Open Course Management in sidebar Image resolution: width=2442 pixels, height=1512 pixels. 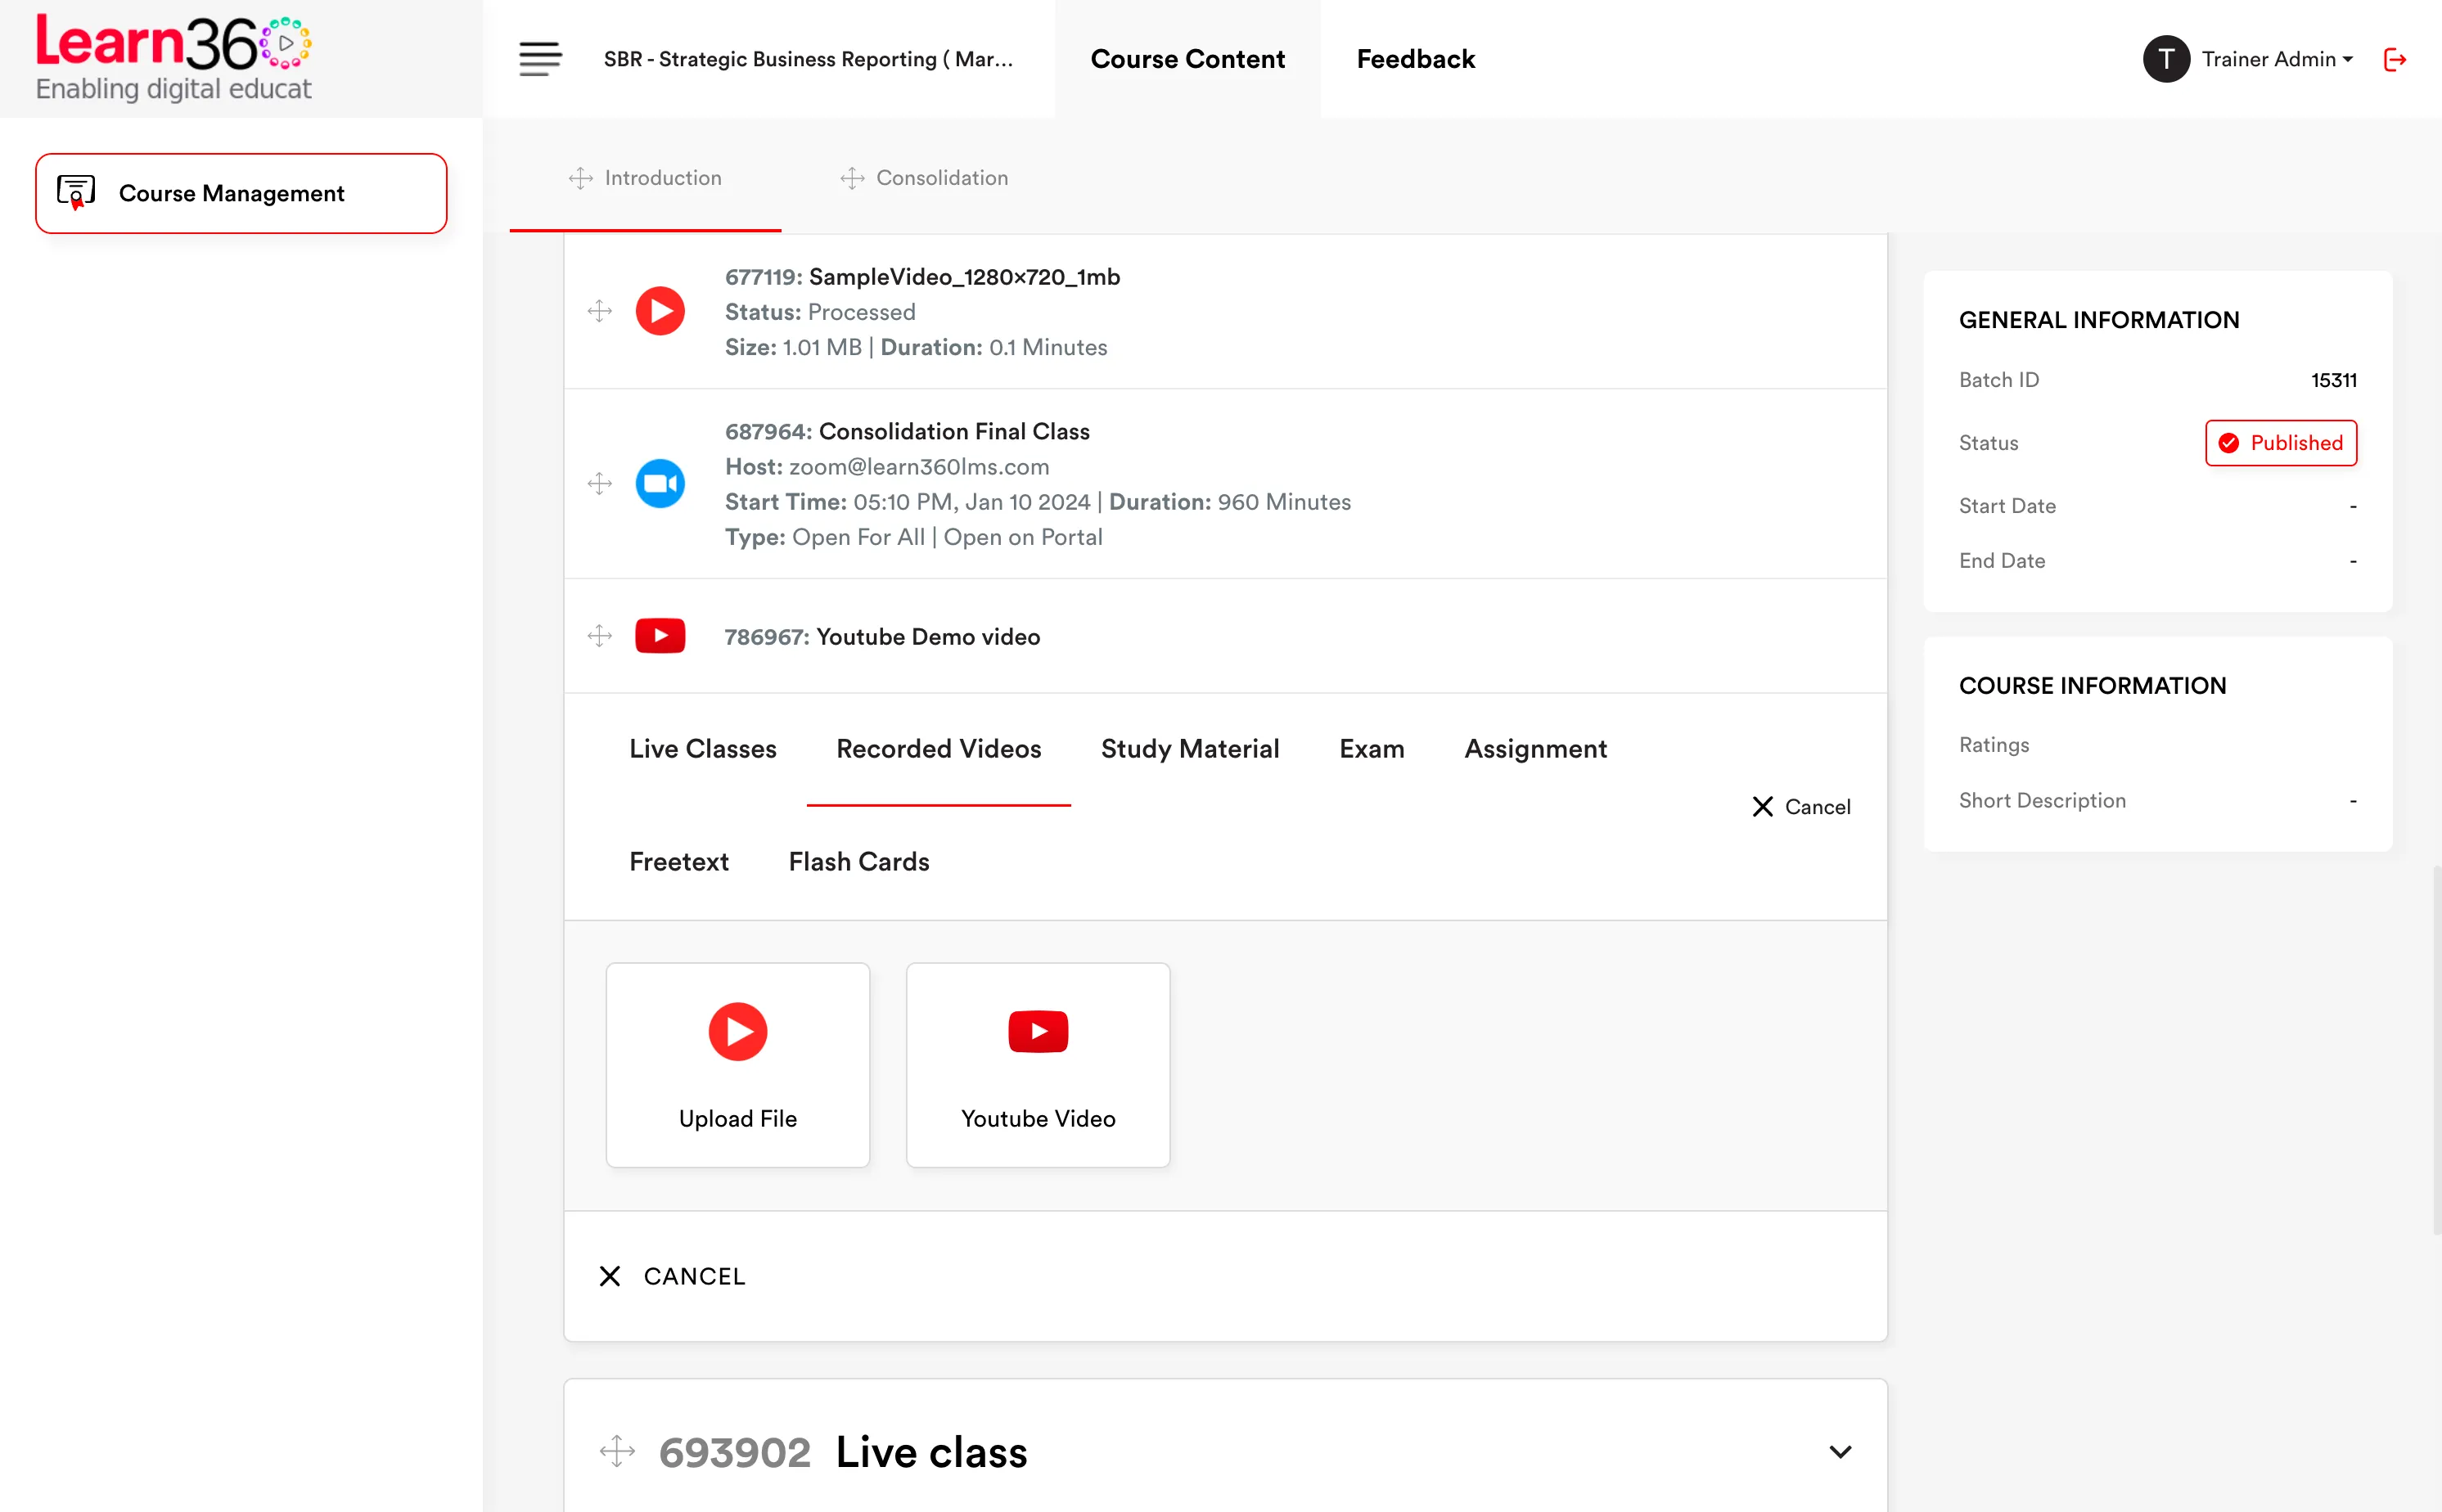pyautogui.click(x=241, y=193)
